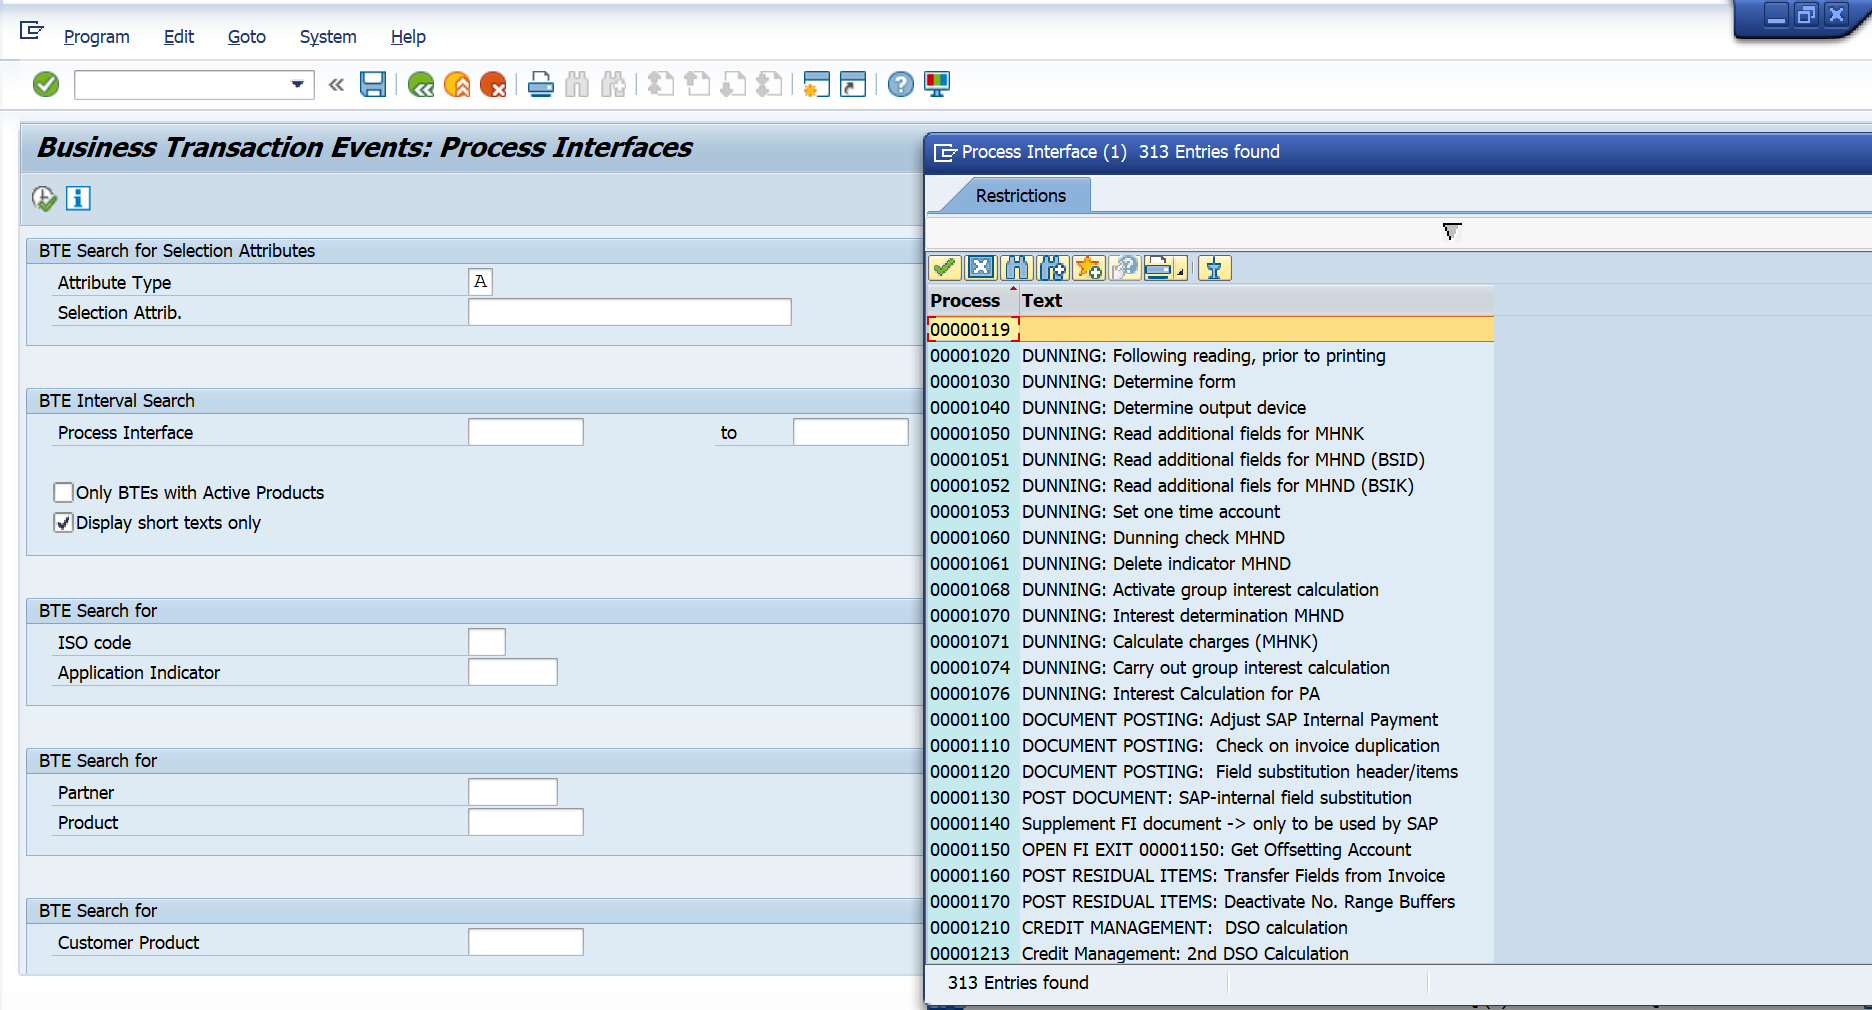The image size is (1872, 1010).
Task: Click the Insert in personal list star icon
Action: click(1088, 268)
